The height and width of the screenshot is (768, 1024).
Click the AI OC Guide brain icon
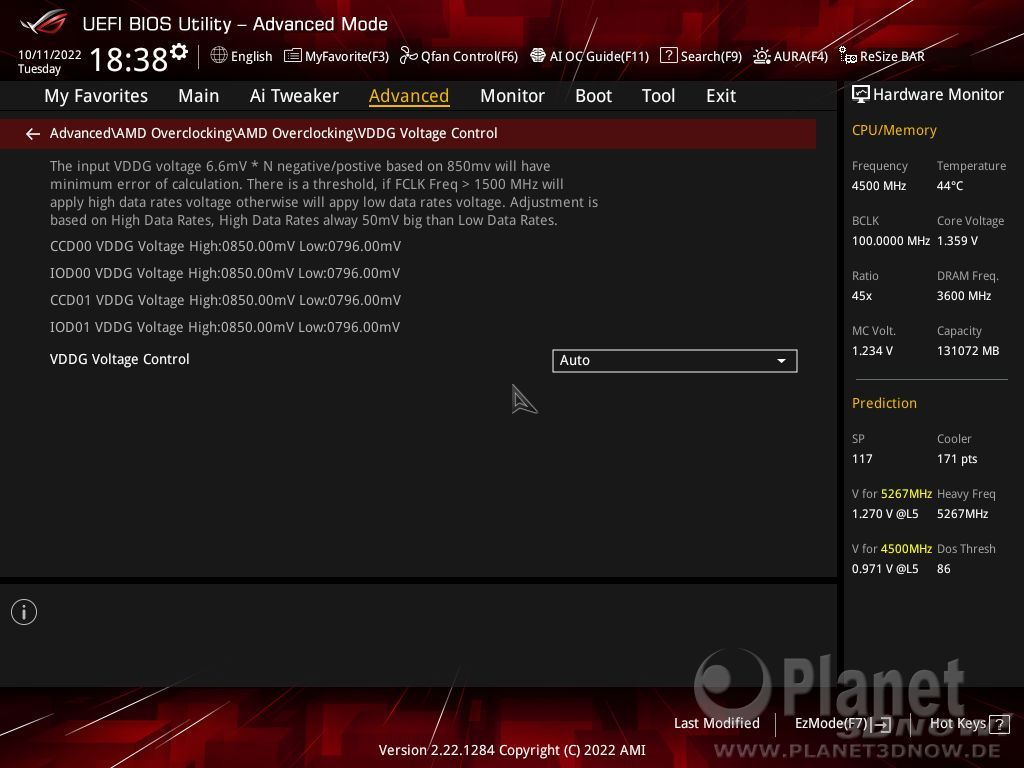(537, 56)
